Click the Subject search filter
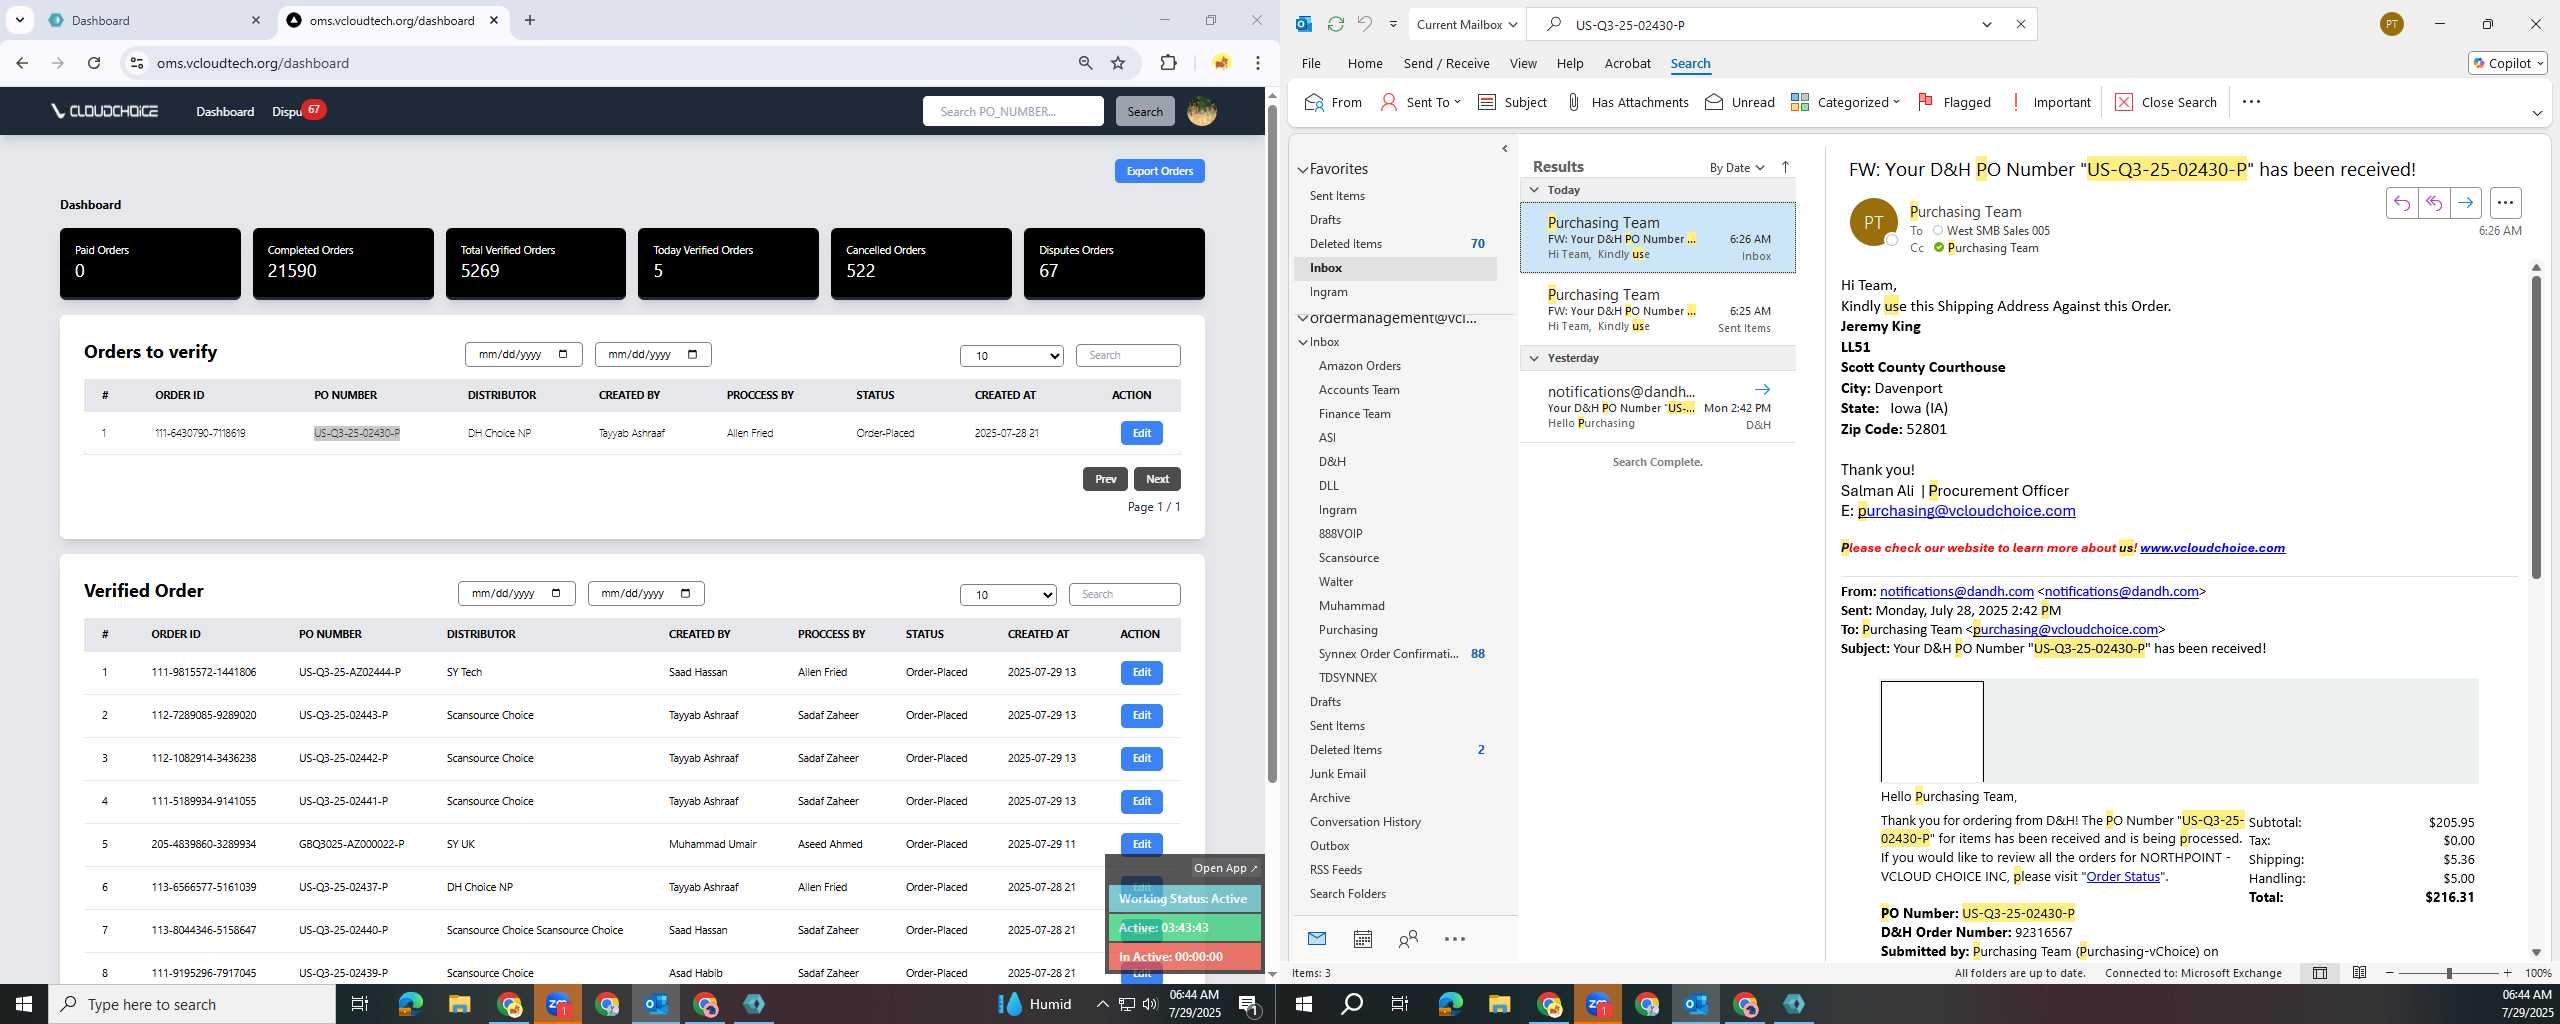The image size is (2560, 1024). (x=1512, y=102)
